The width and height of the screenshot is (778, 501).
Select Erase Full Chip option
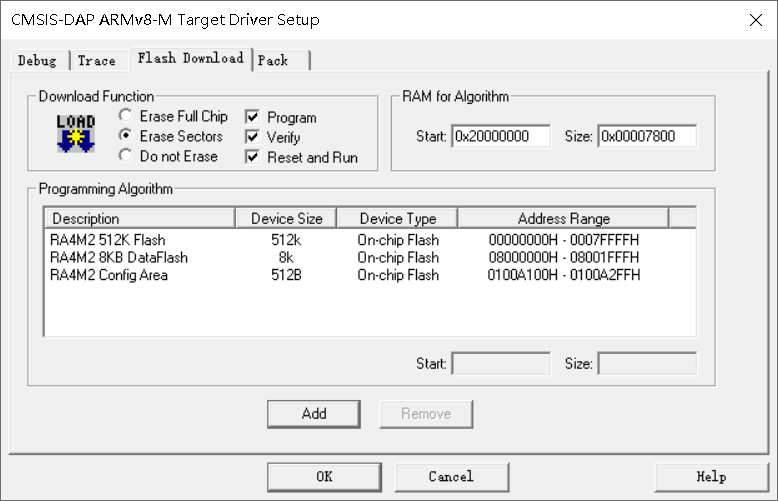126,116
